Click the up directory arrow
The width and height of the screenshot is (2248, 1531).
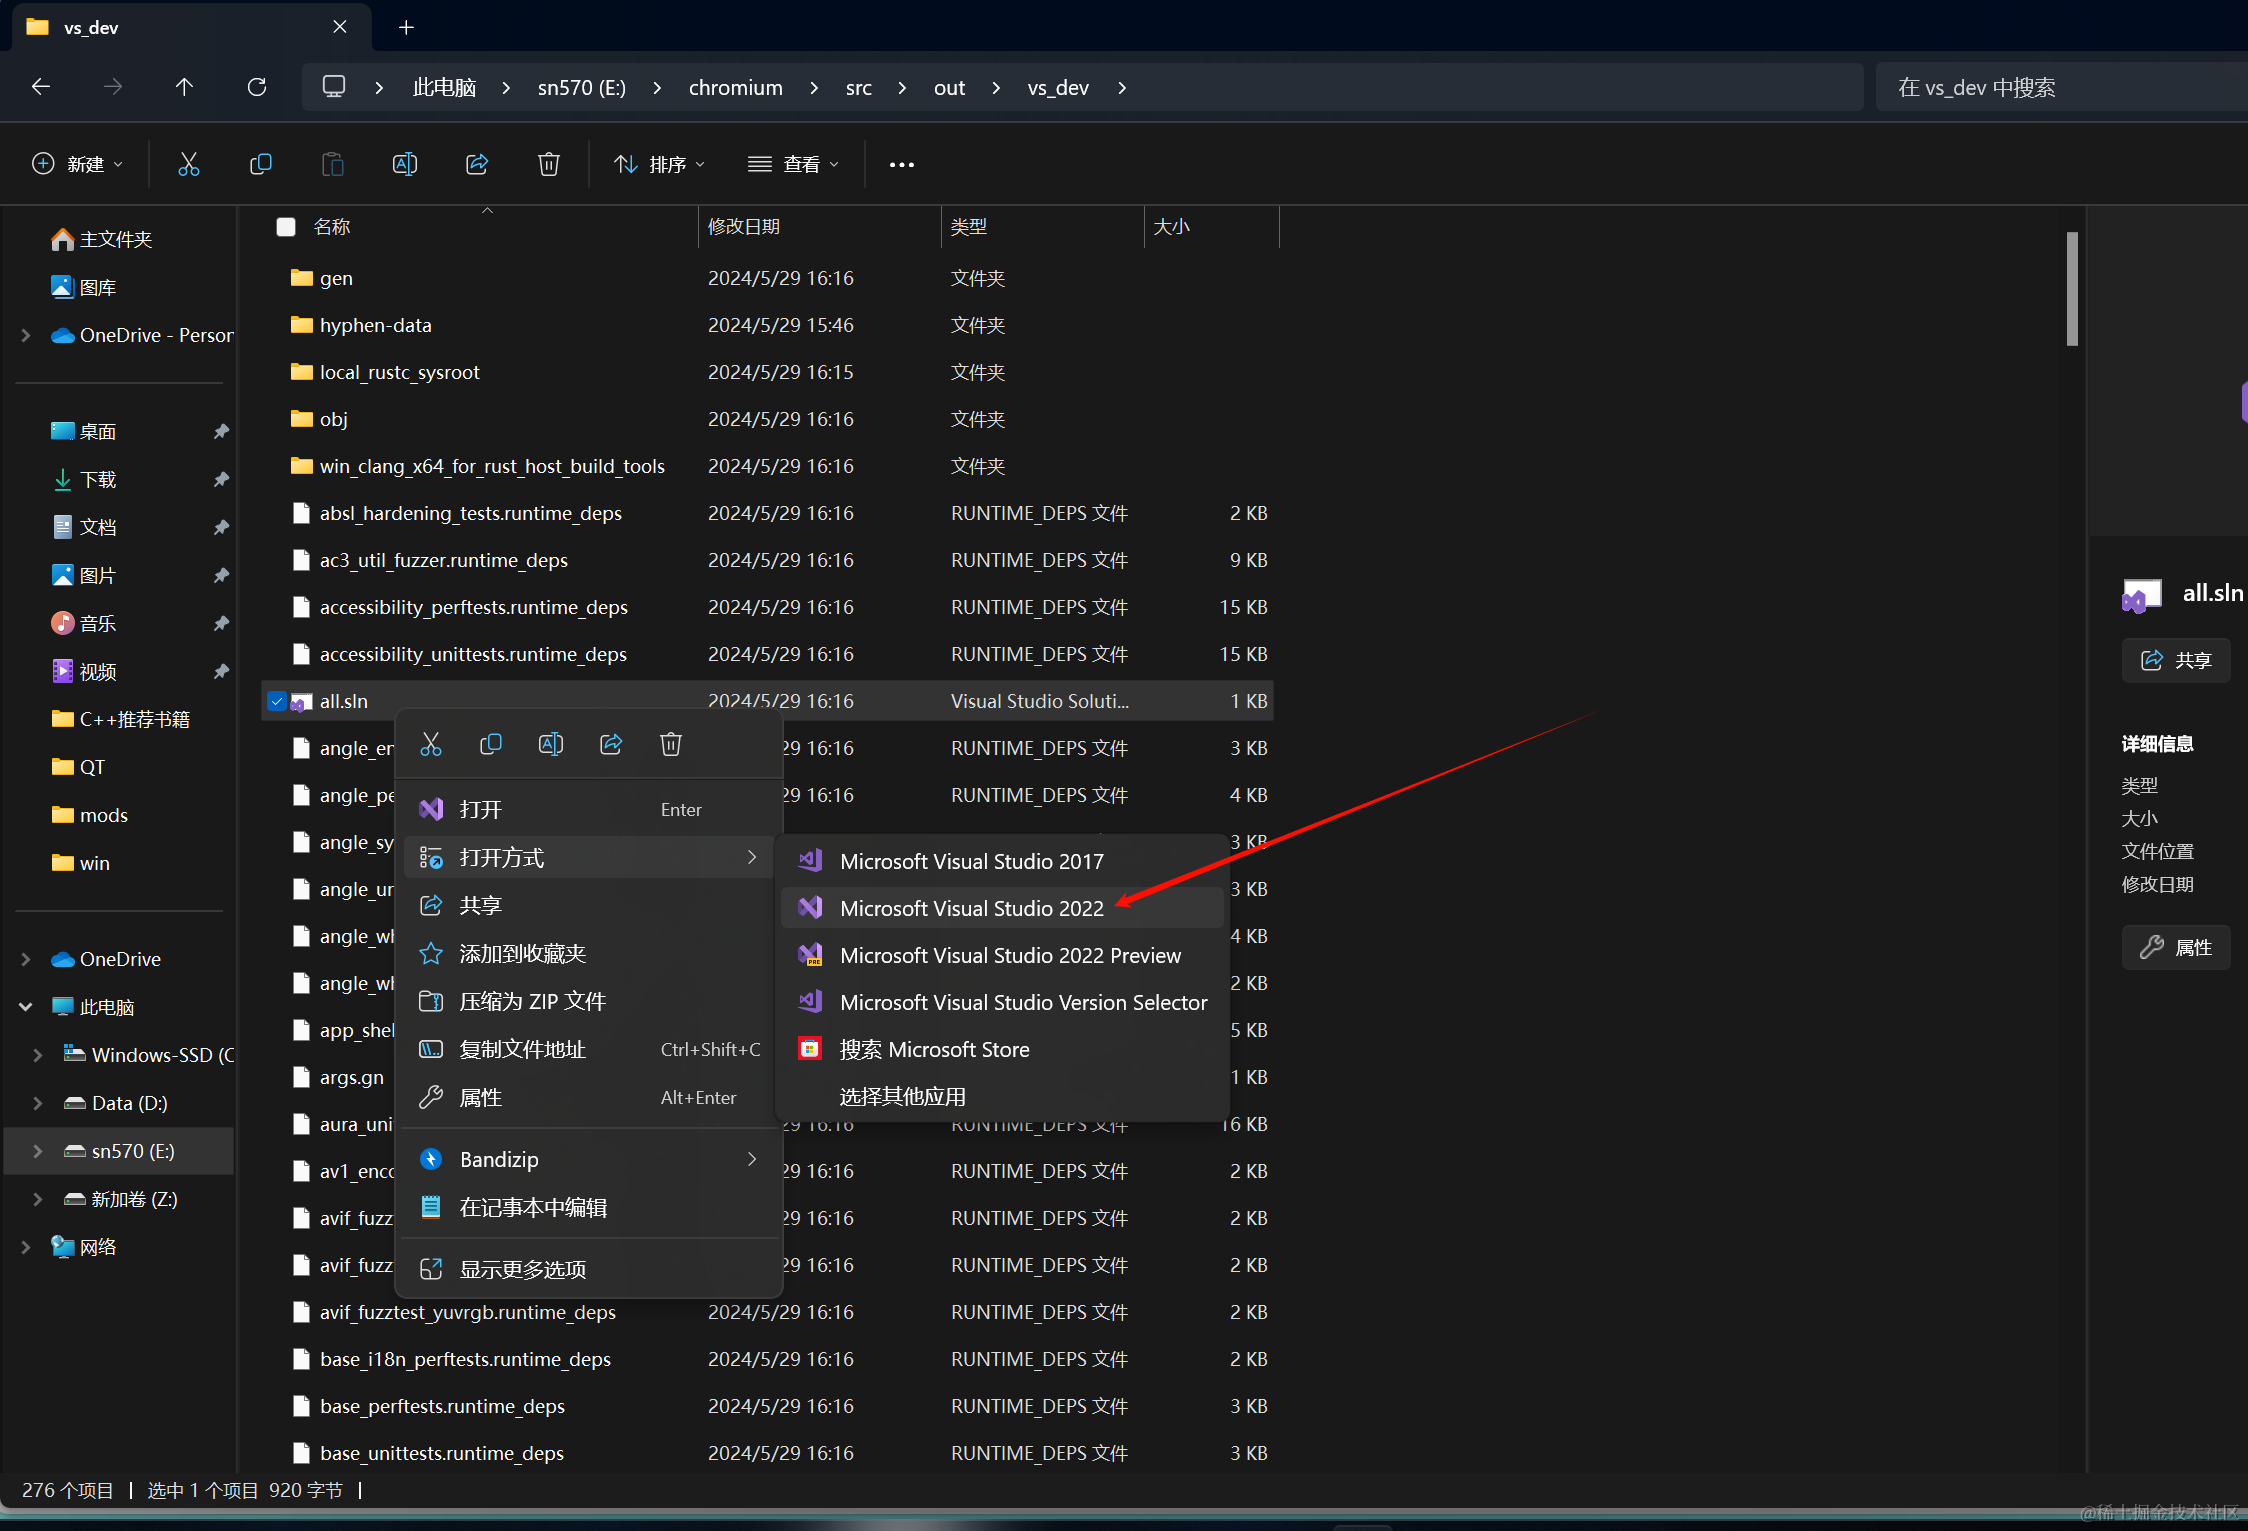184,87
